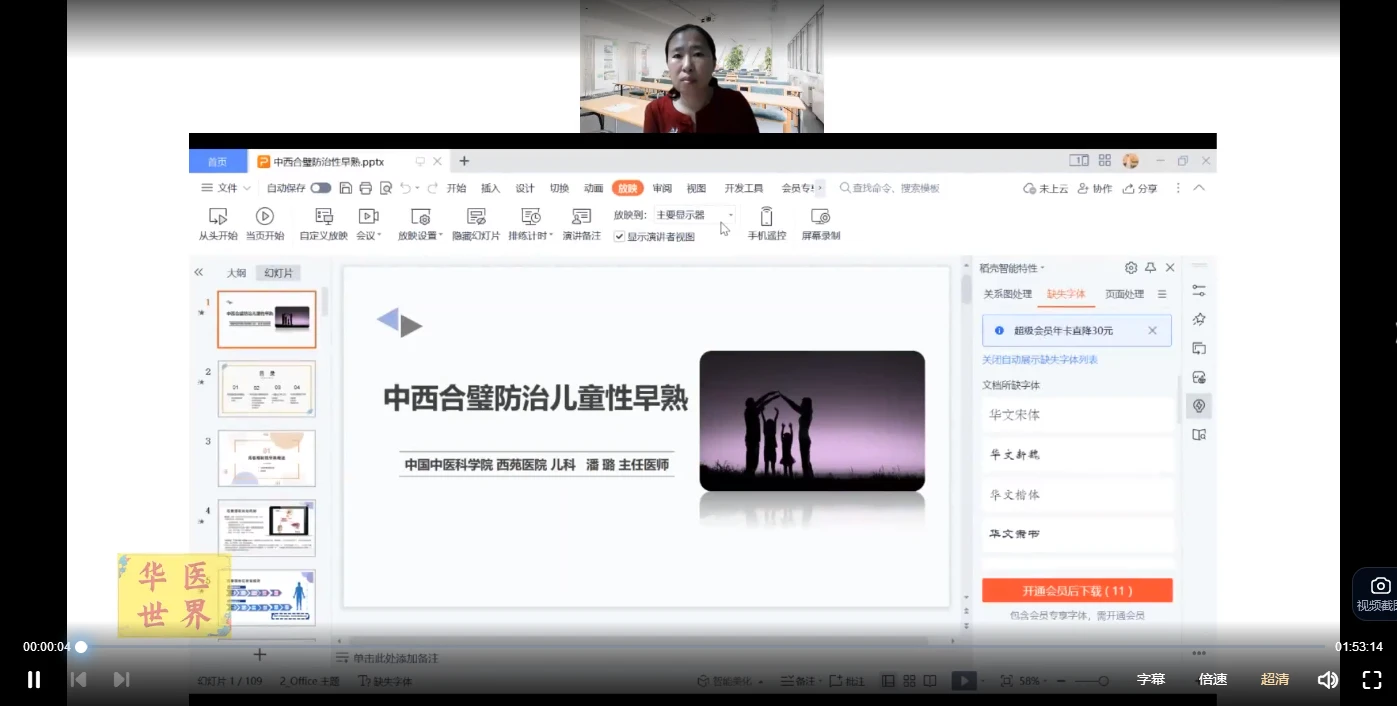This screenshot has height=706, width=1397.
Task: Pause the video playback
Action: click(x=34, y=680)
